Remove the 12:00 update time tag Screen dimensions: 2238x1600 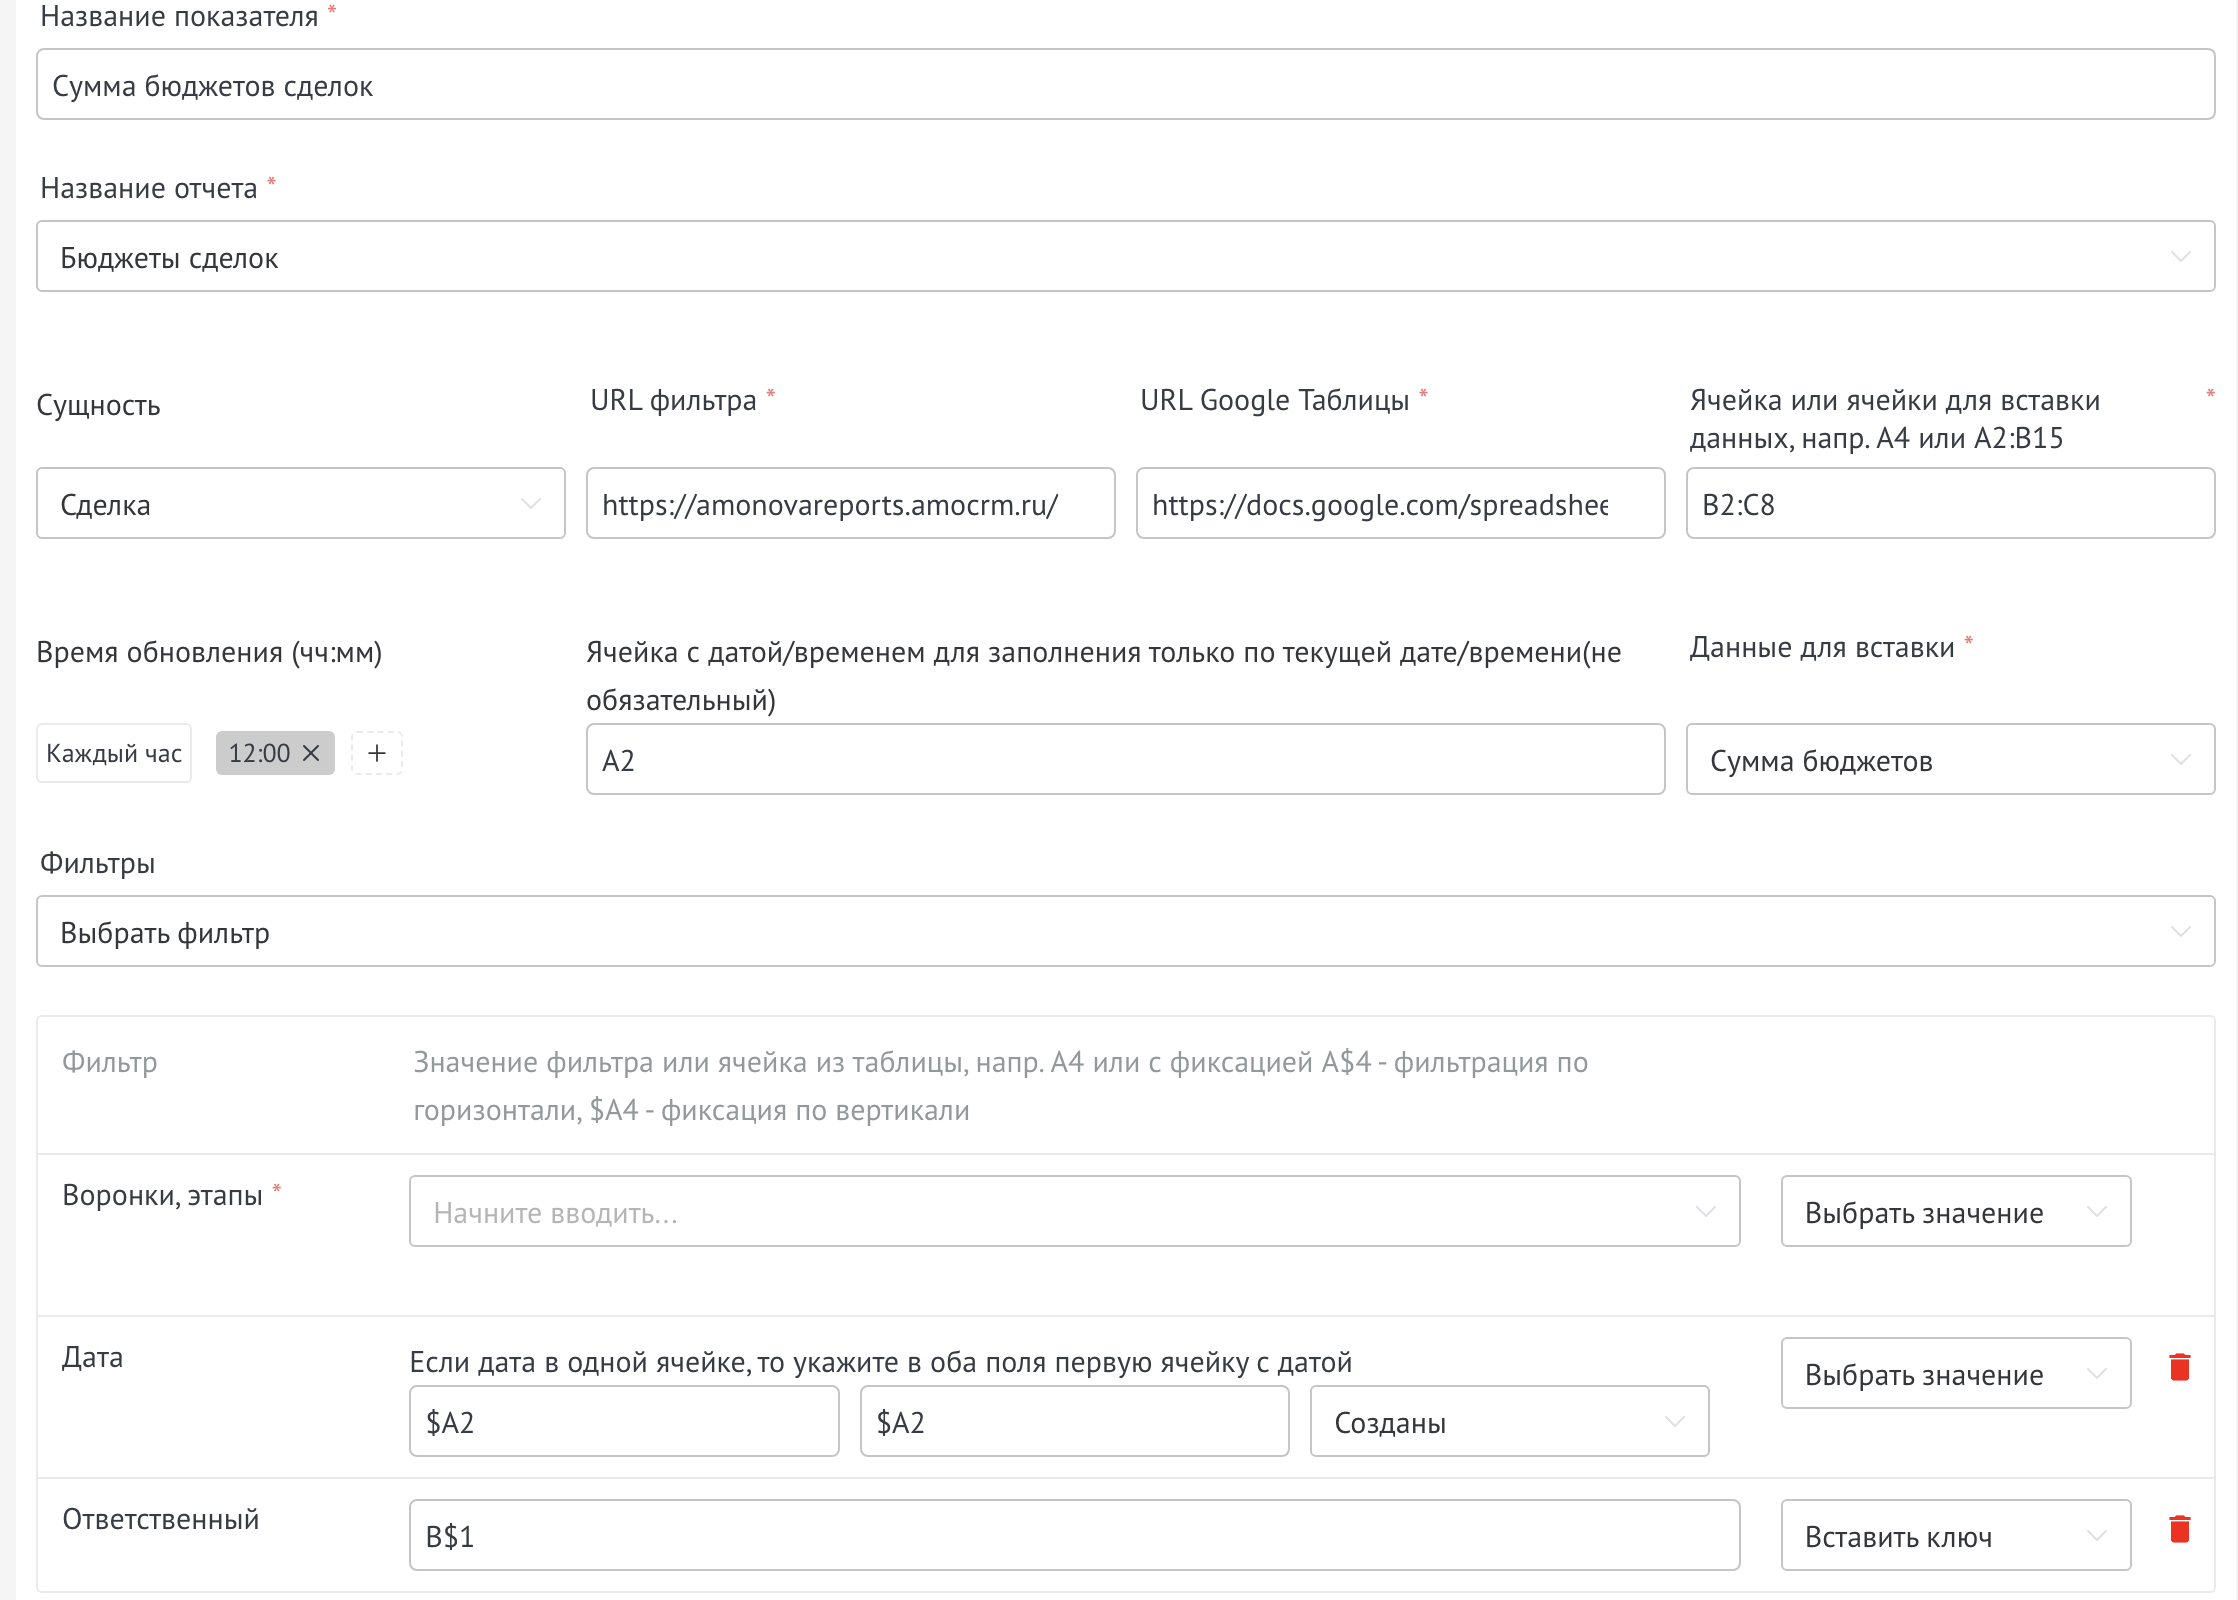[x=311, y=753]
